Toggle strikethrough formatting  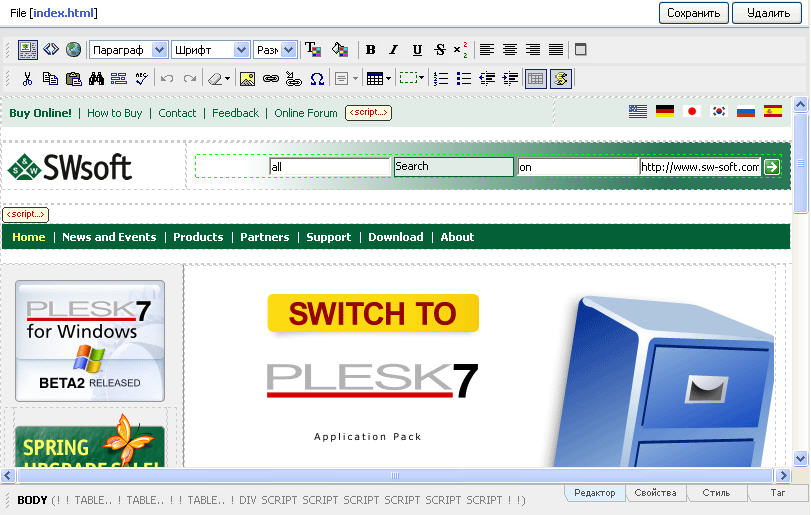440,50
